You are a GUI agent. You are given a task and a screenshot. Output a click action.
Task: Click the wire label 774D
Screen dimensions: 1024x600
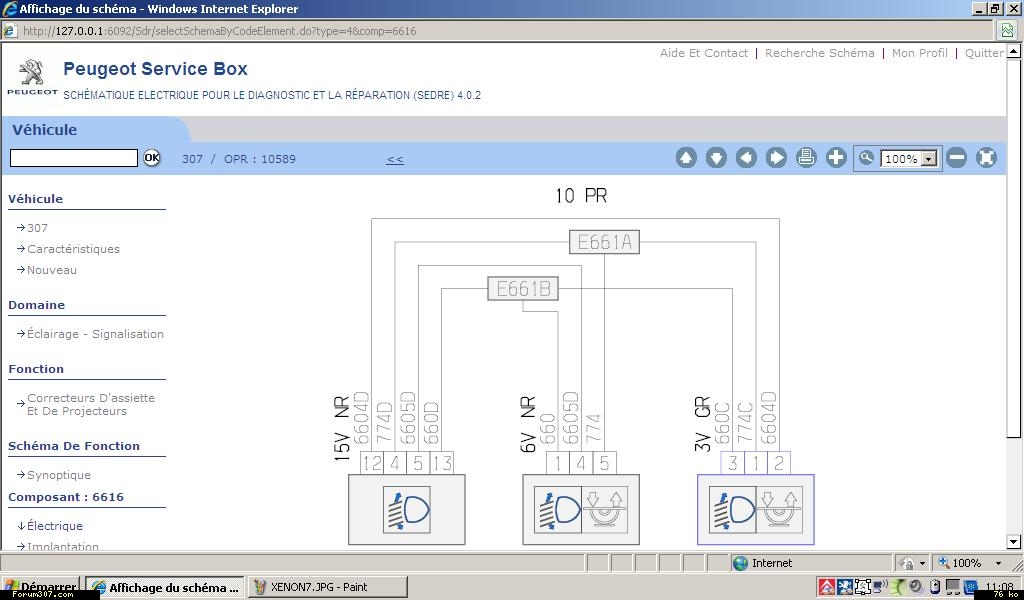385,424
